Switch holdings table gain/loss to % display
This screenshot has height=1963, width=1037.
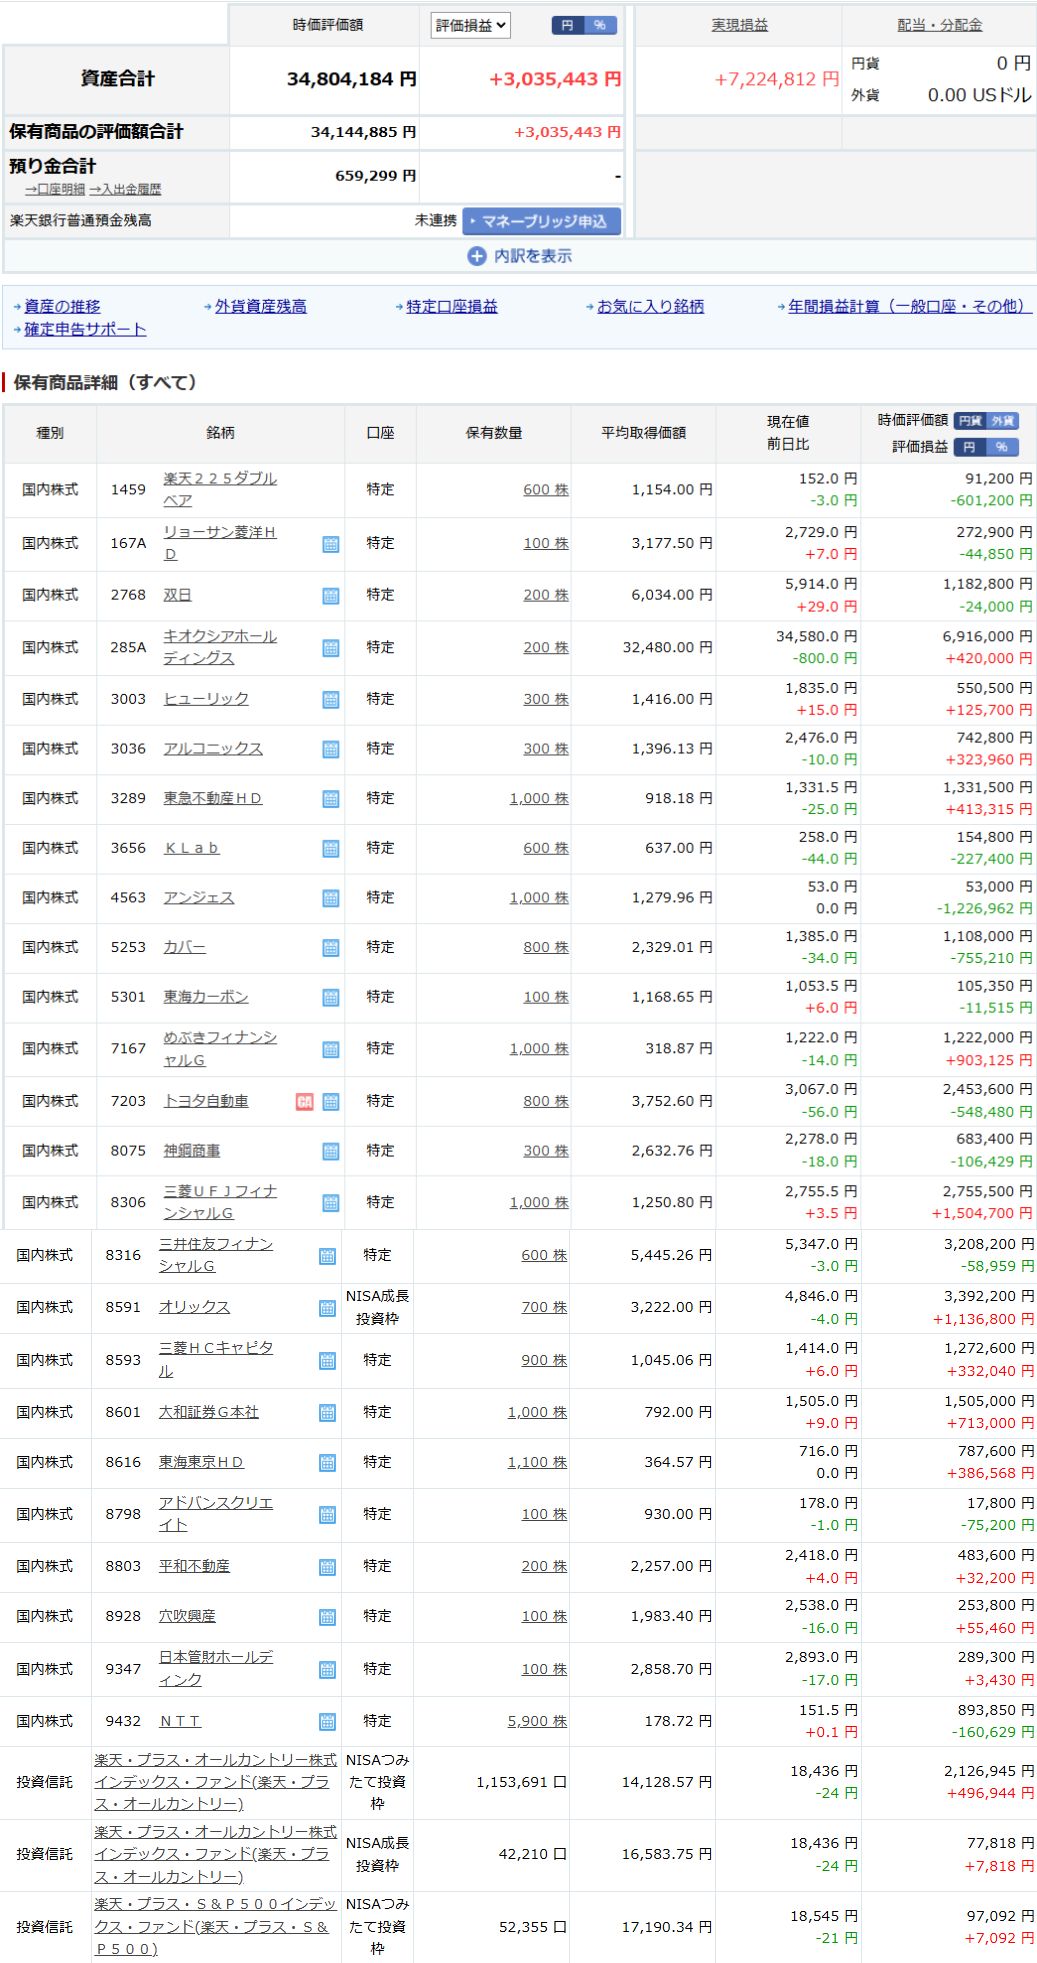click(x=1001, y=447)
